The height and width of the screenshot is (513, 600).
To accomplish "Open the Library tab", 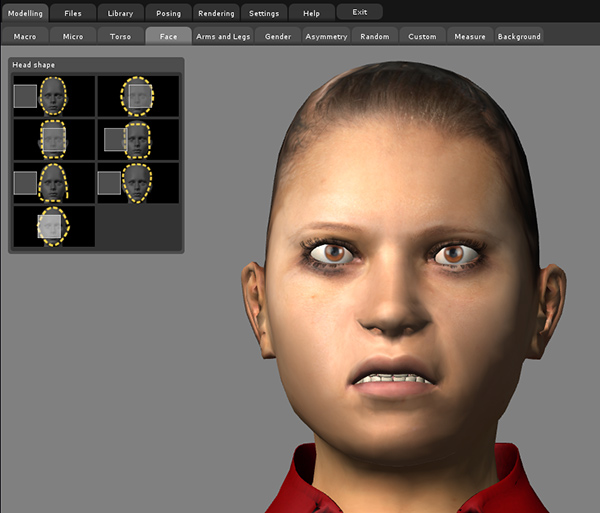I will [120, 13].
